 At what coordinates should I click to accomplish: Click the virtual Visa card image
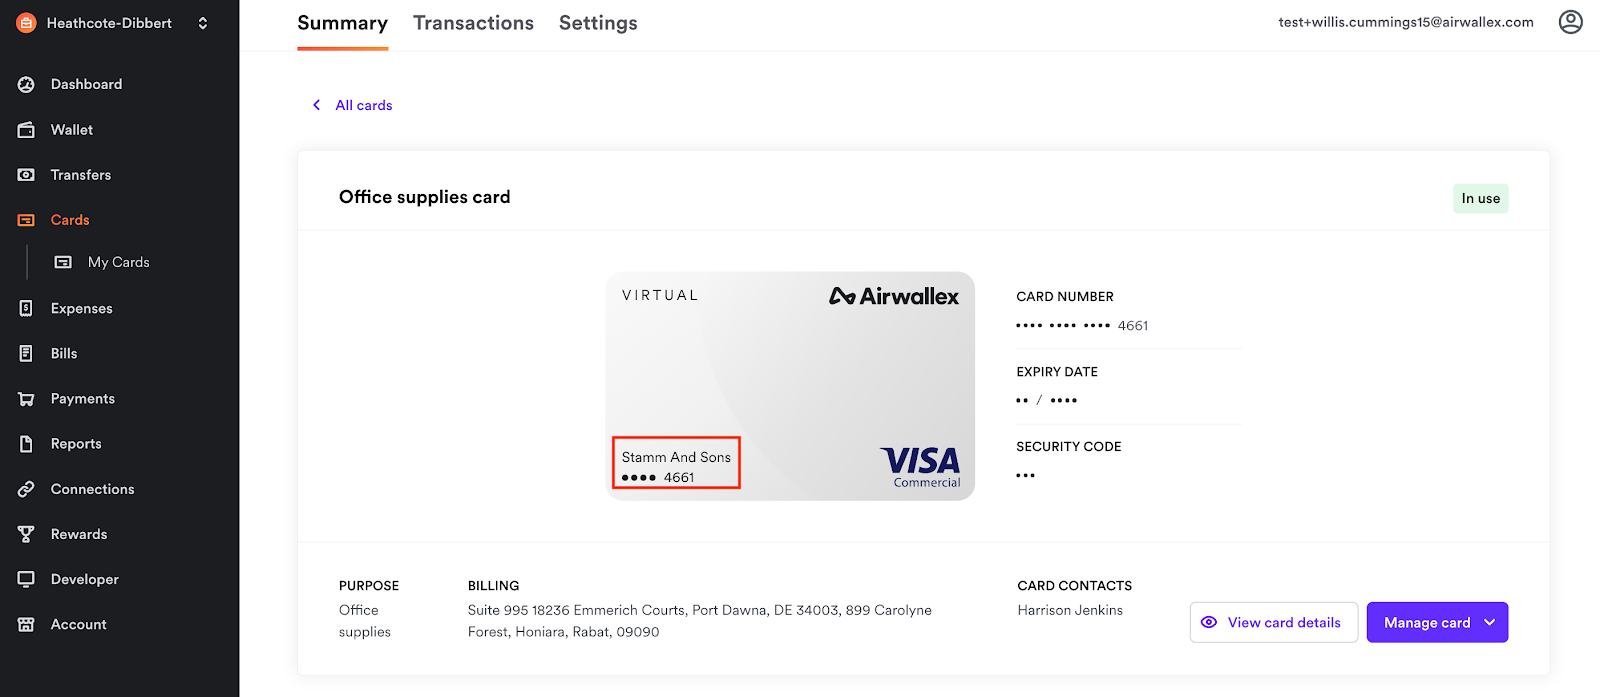pyautogui.click(x=790, y=385)
